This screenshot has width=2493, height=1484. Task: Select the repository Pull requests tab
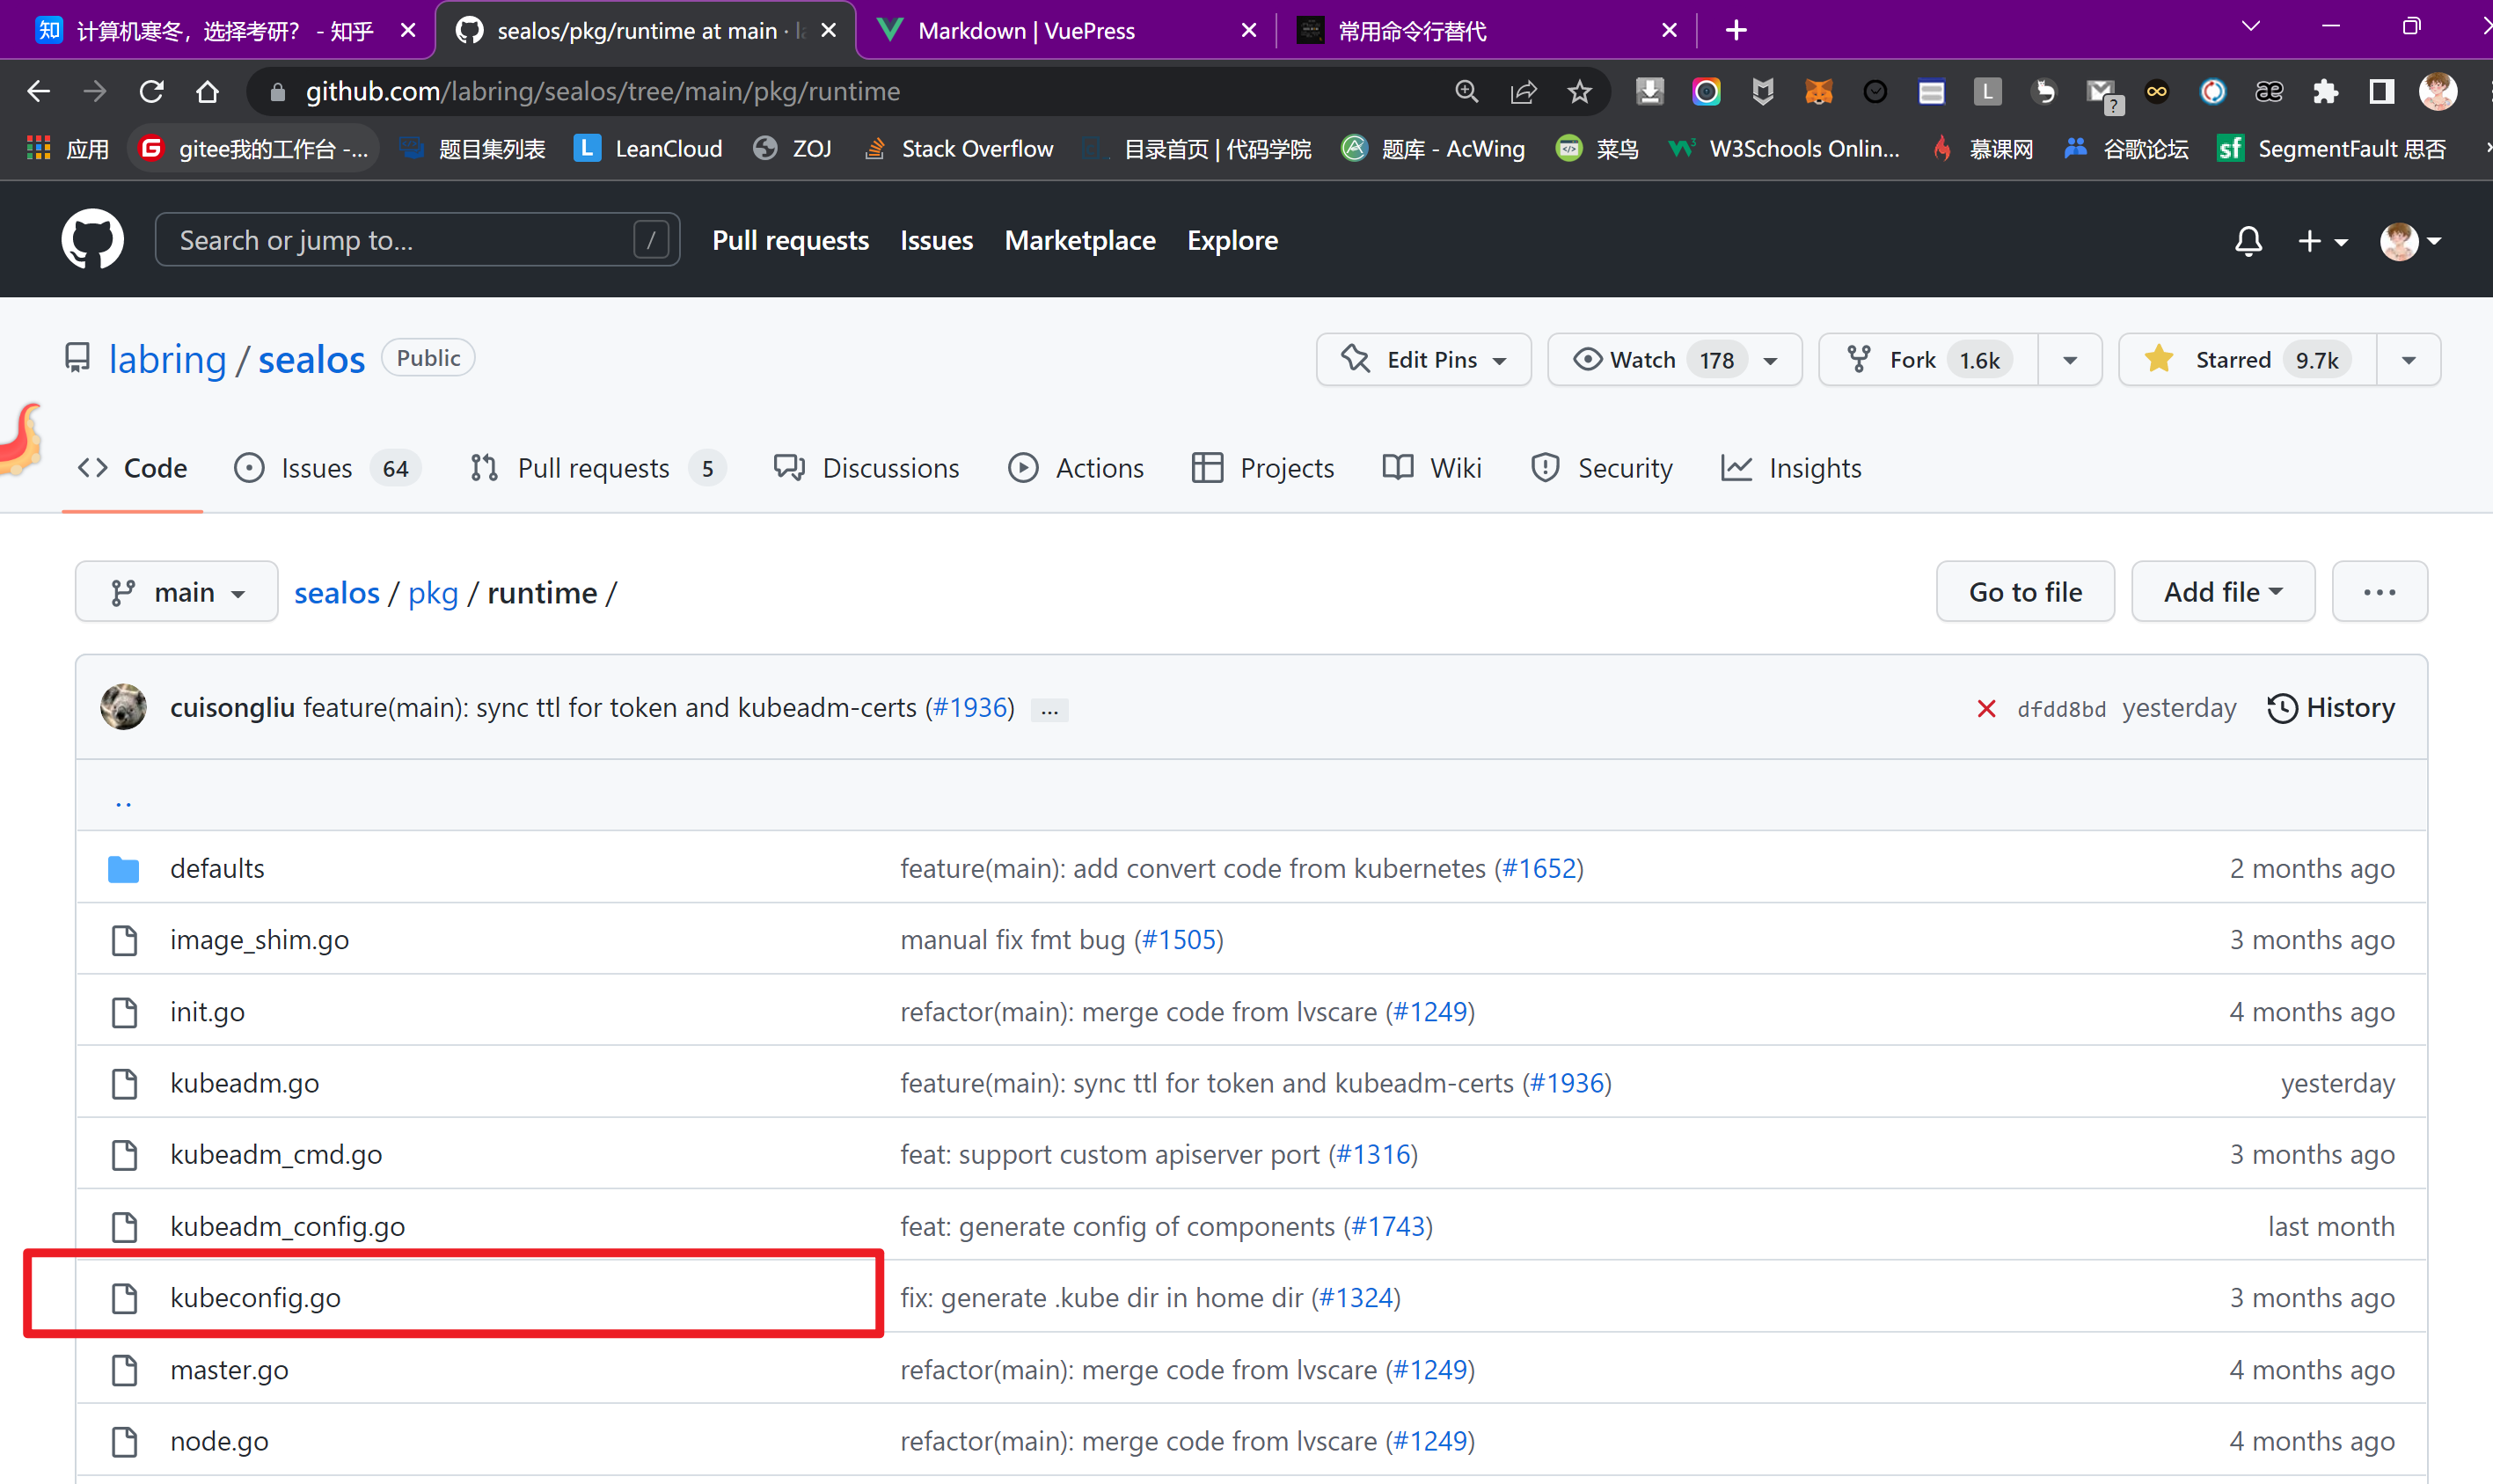click(597, 468)
